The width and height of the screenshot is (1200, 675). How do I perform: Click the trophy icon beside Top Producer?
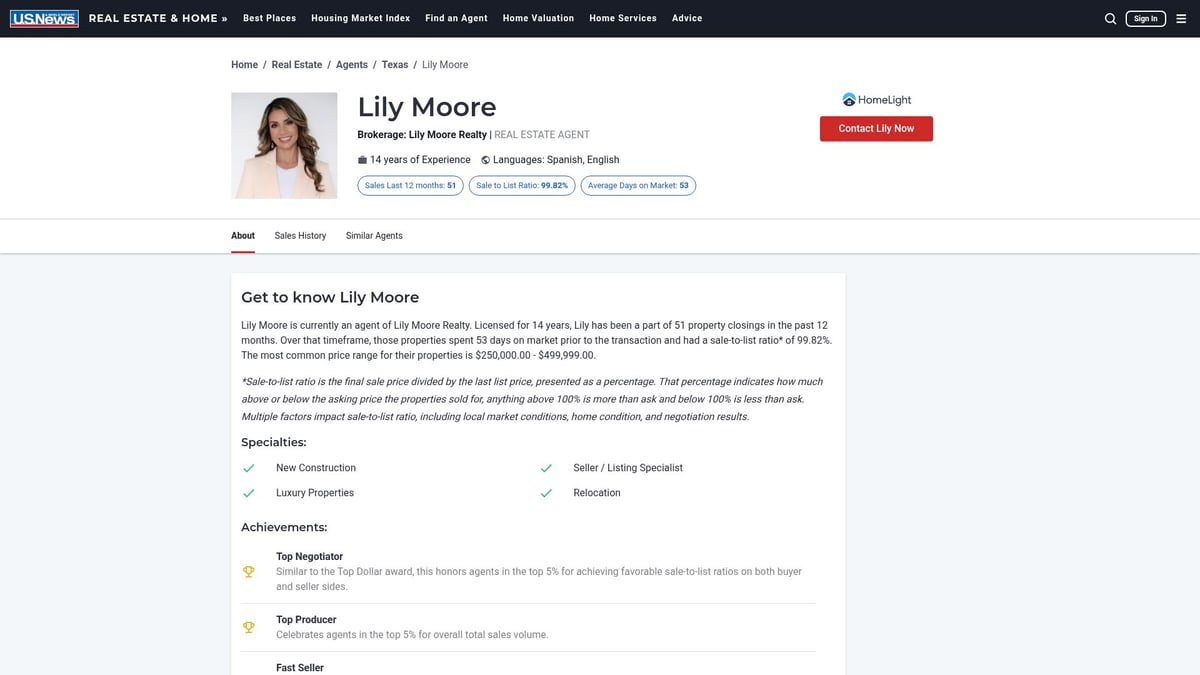(248, 627)
